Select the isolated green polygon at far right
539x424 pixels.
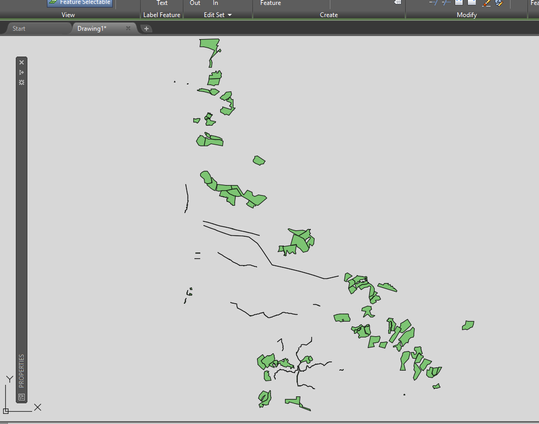tap(468, 325)
